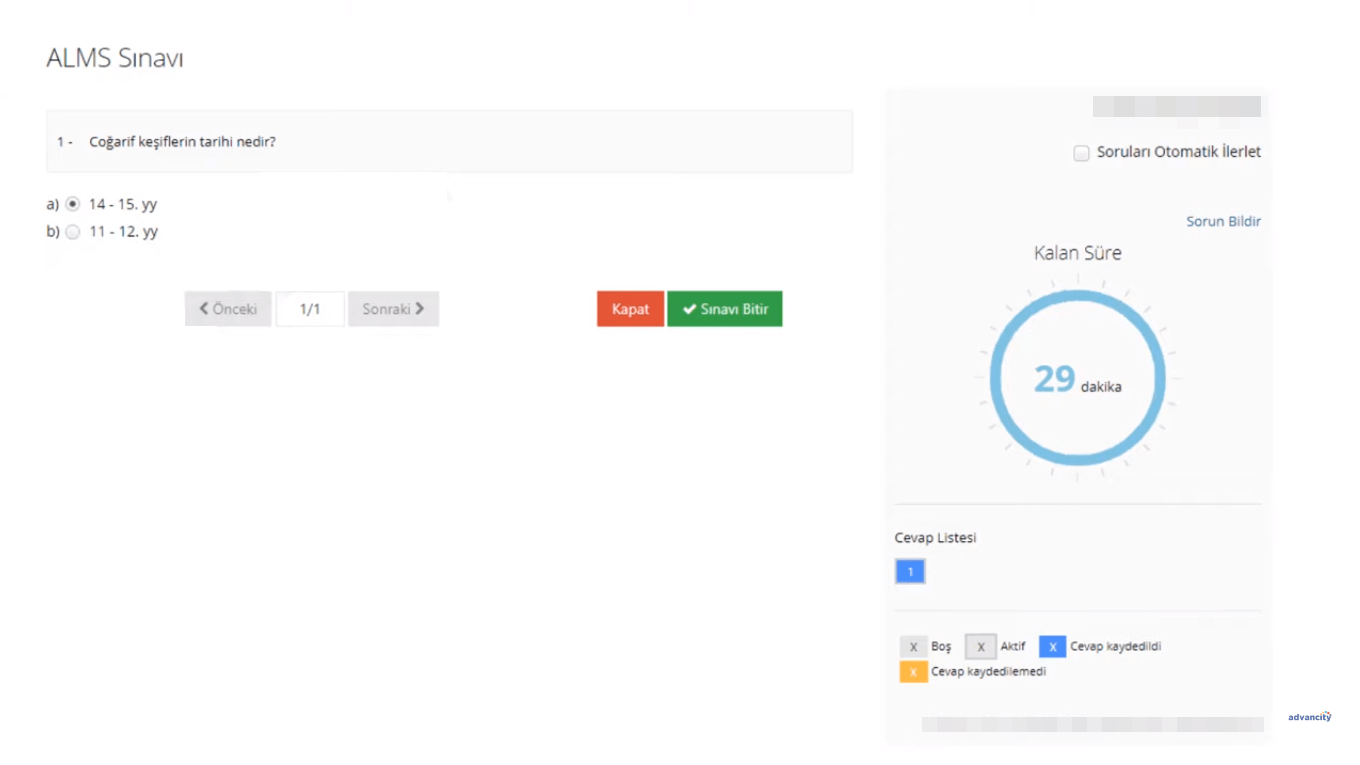The image size is (1360, 765).
Task: Click the ALMS Sınavı page heading
Action: (x=115, y=58)
